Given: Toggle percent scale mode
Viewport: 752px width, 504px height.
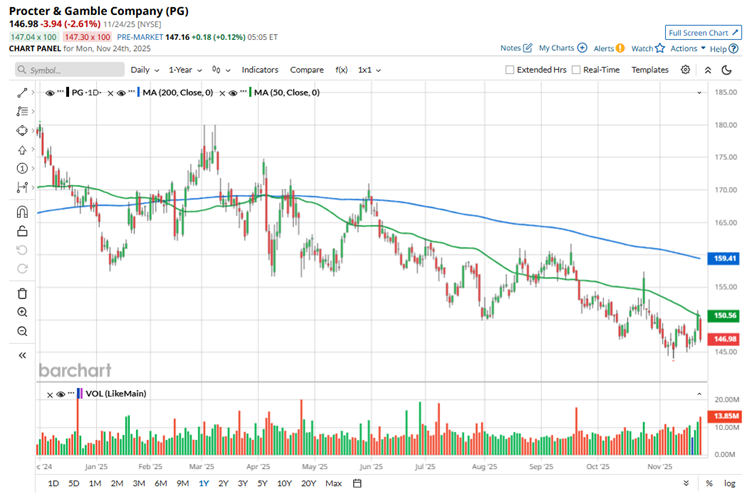Looking at the screenshot, I should 709,483.
